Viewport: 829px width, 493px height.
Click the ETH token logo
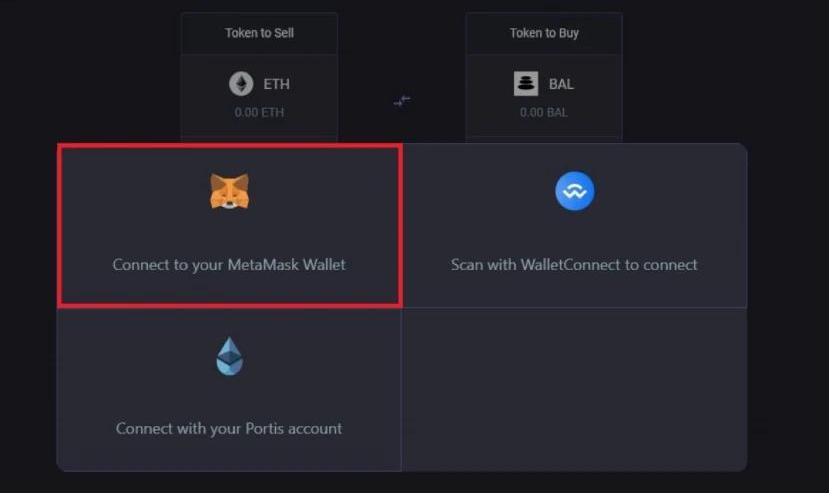point(241,84)
